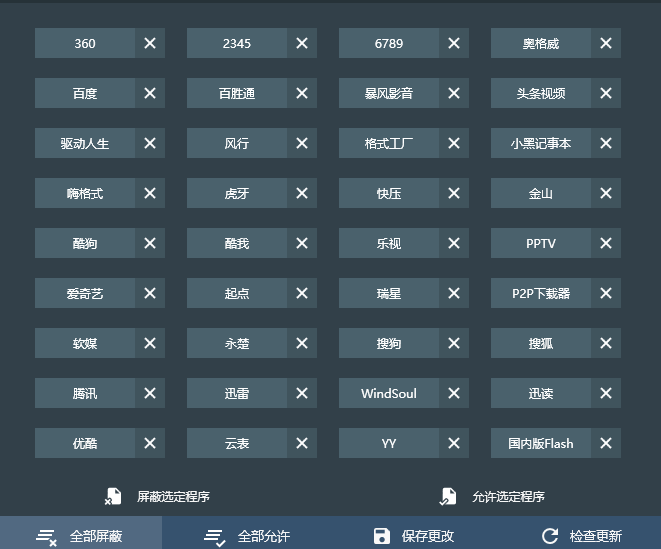Click the X icon beside 搜狐
The width and height of the screenshot is (661, 549).
pyautogui.click(x=606, y=343)
